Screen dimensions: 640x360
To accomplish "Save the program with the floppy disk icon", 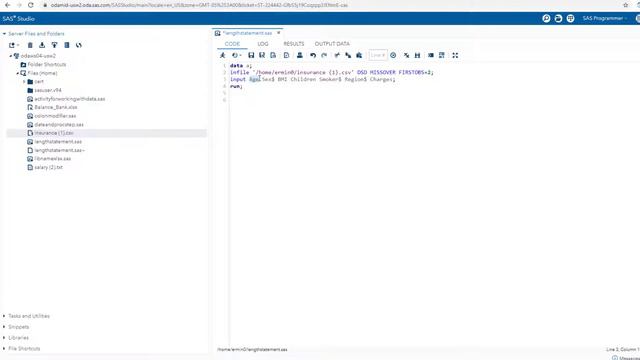I will (x=251, y=55).
